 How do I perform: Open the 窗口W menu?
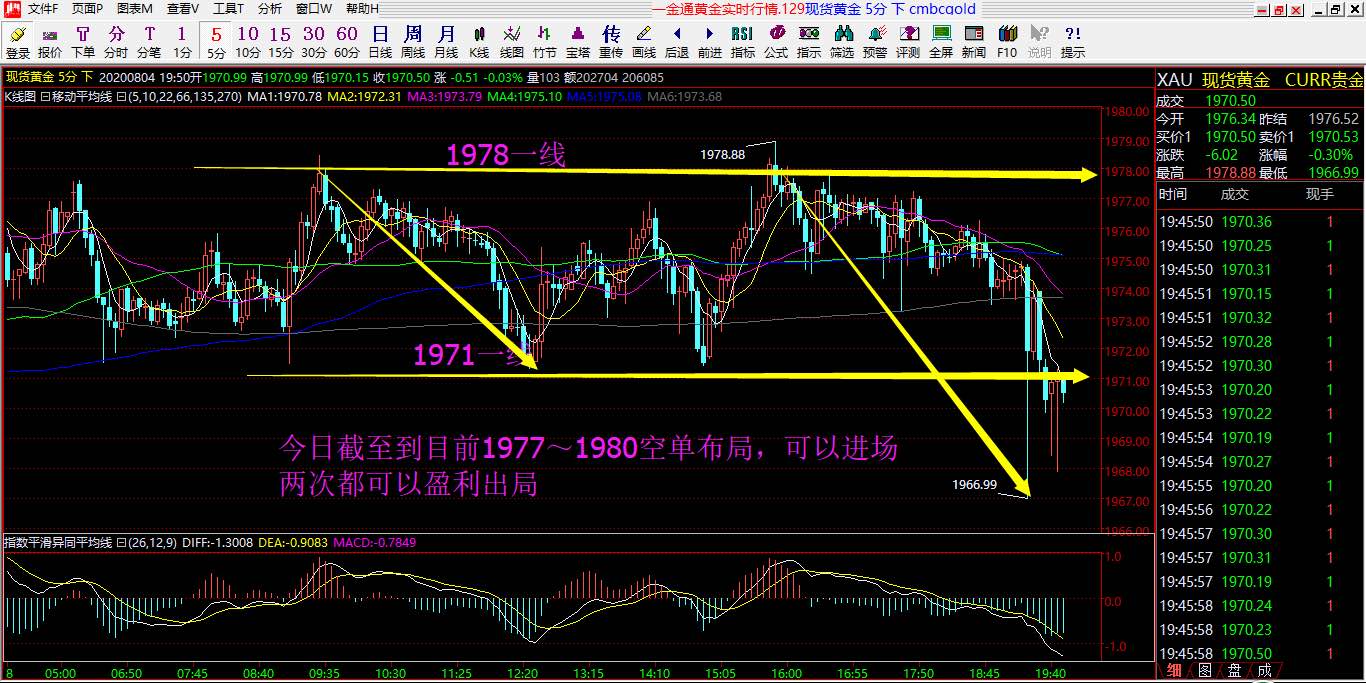[314, 9]
